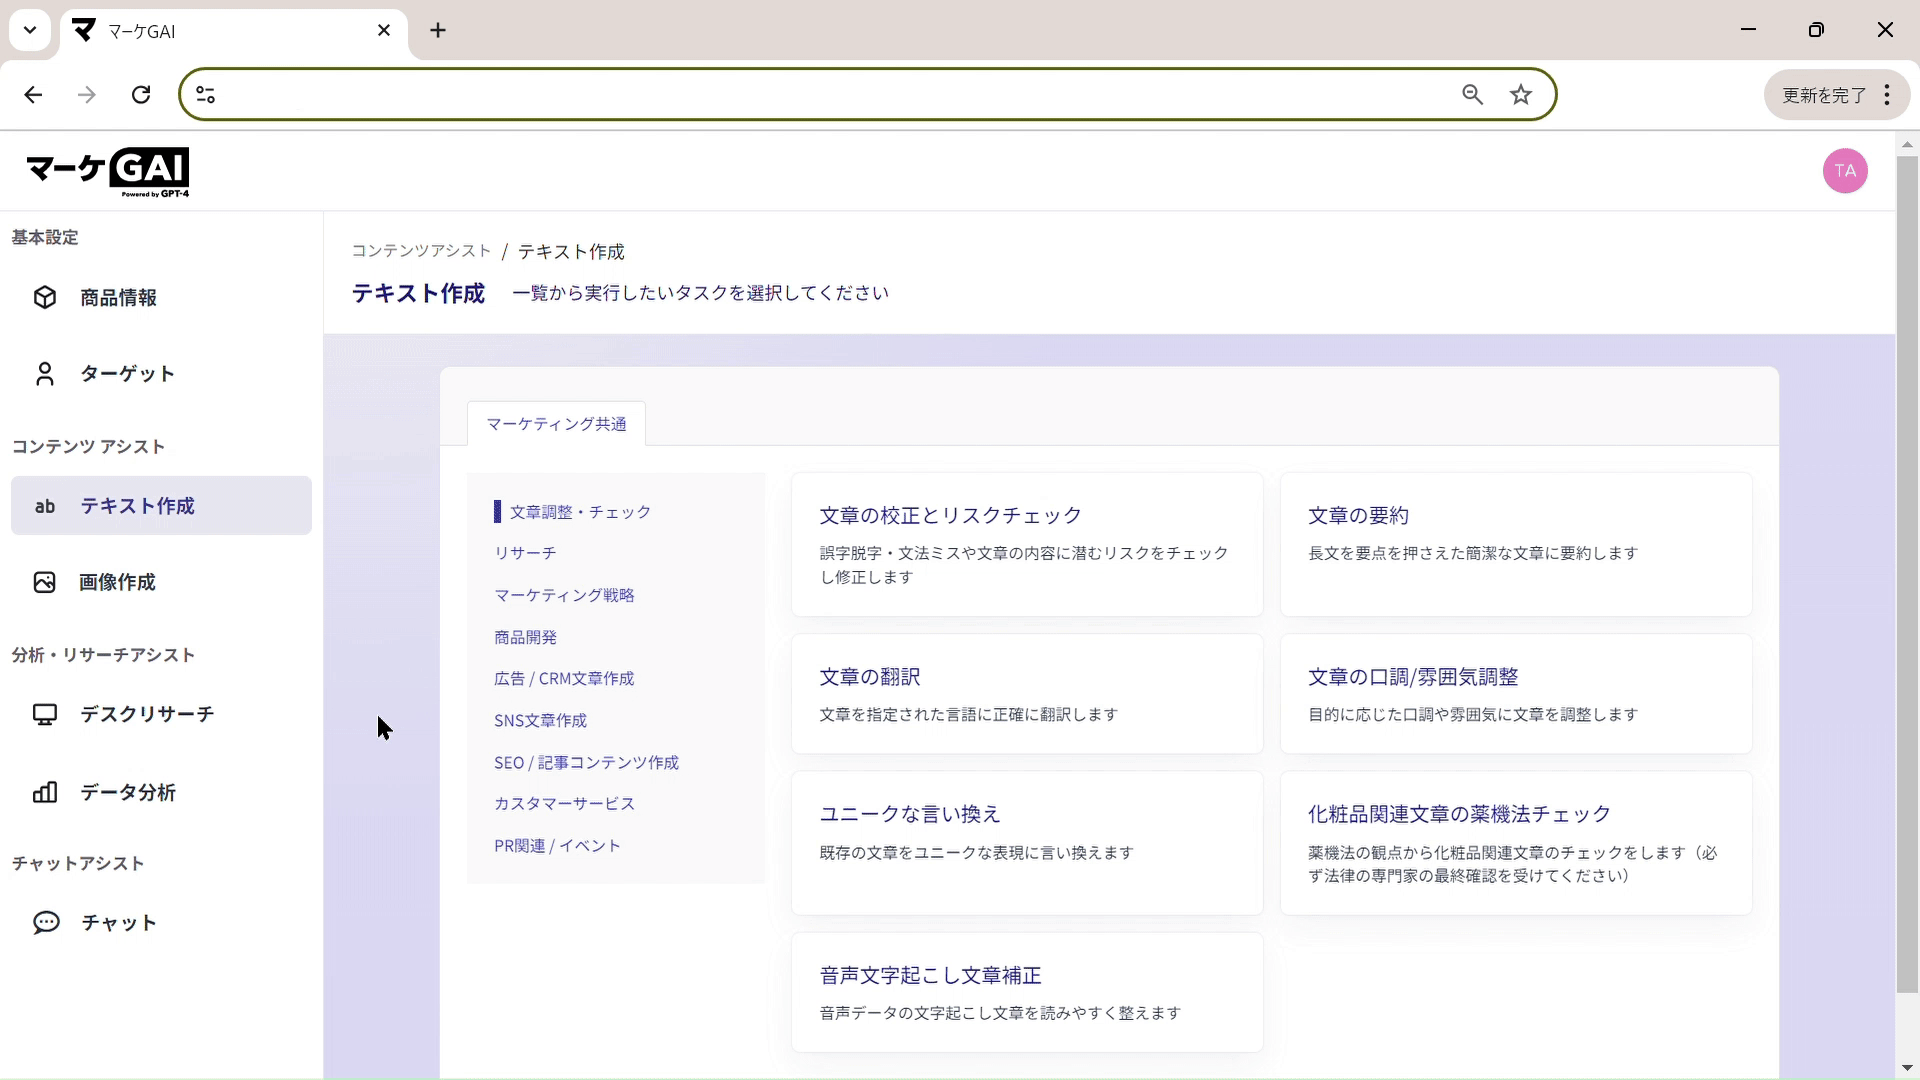Screen dimensions: 1920x1080
Task: Click the 商品情報 box icon
Action: (x=44, y=297)
